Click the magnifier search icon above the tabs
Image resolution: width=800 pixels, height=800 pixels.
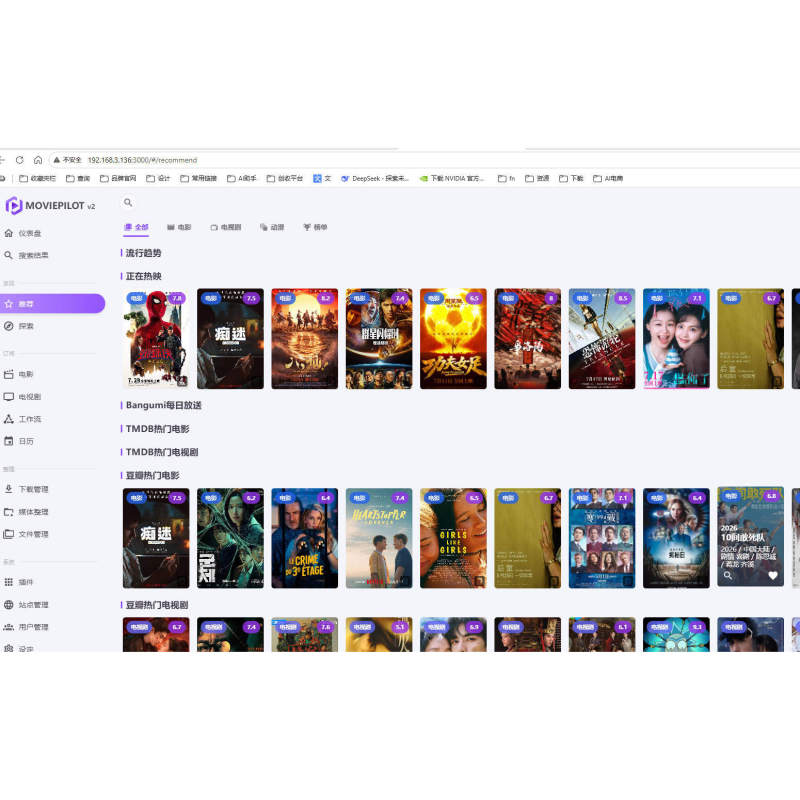128,203
